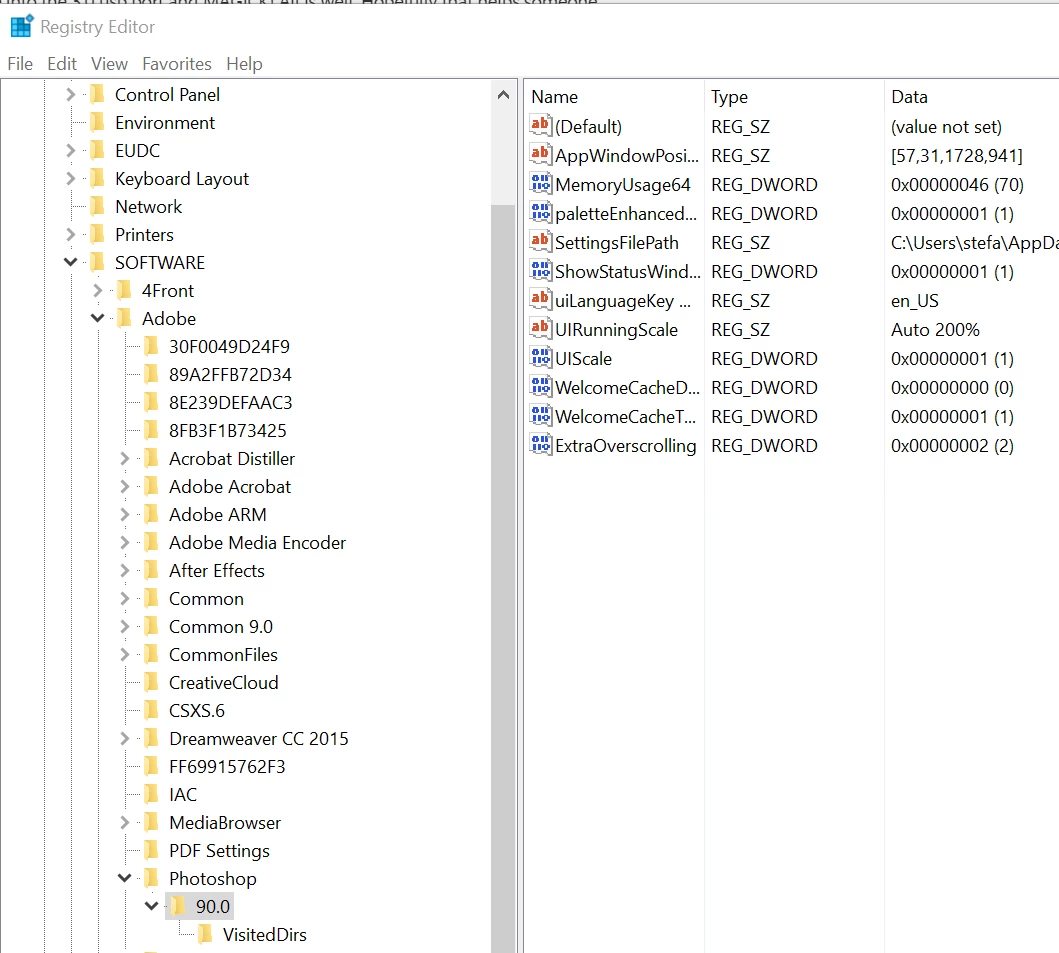1059x953 pixels.
Task: Click the Environment folder icon
Action: (x=98, y=122)
